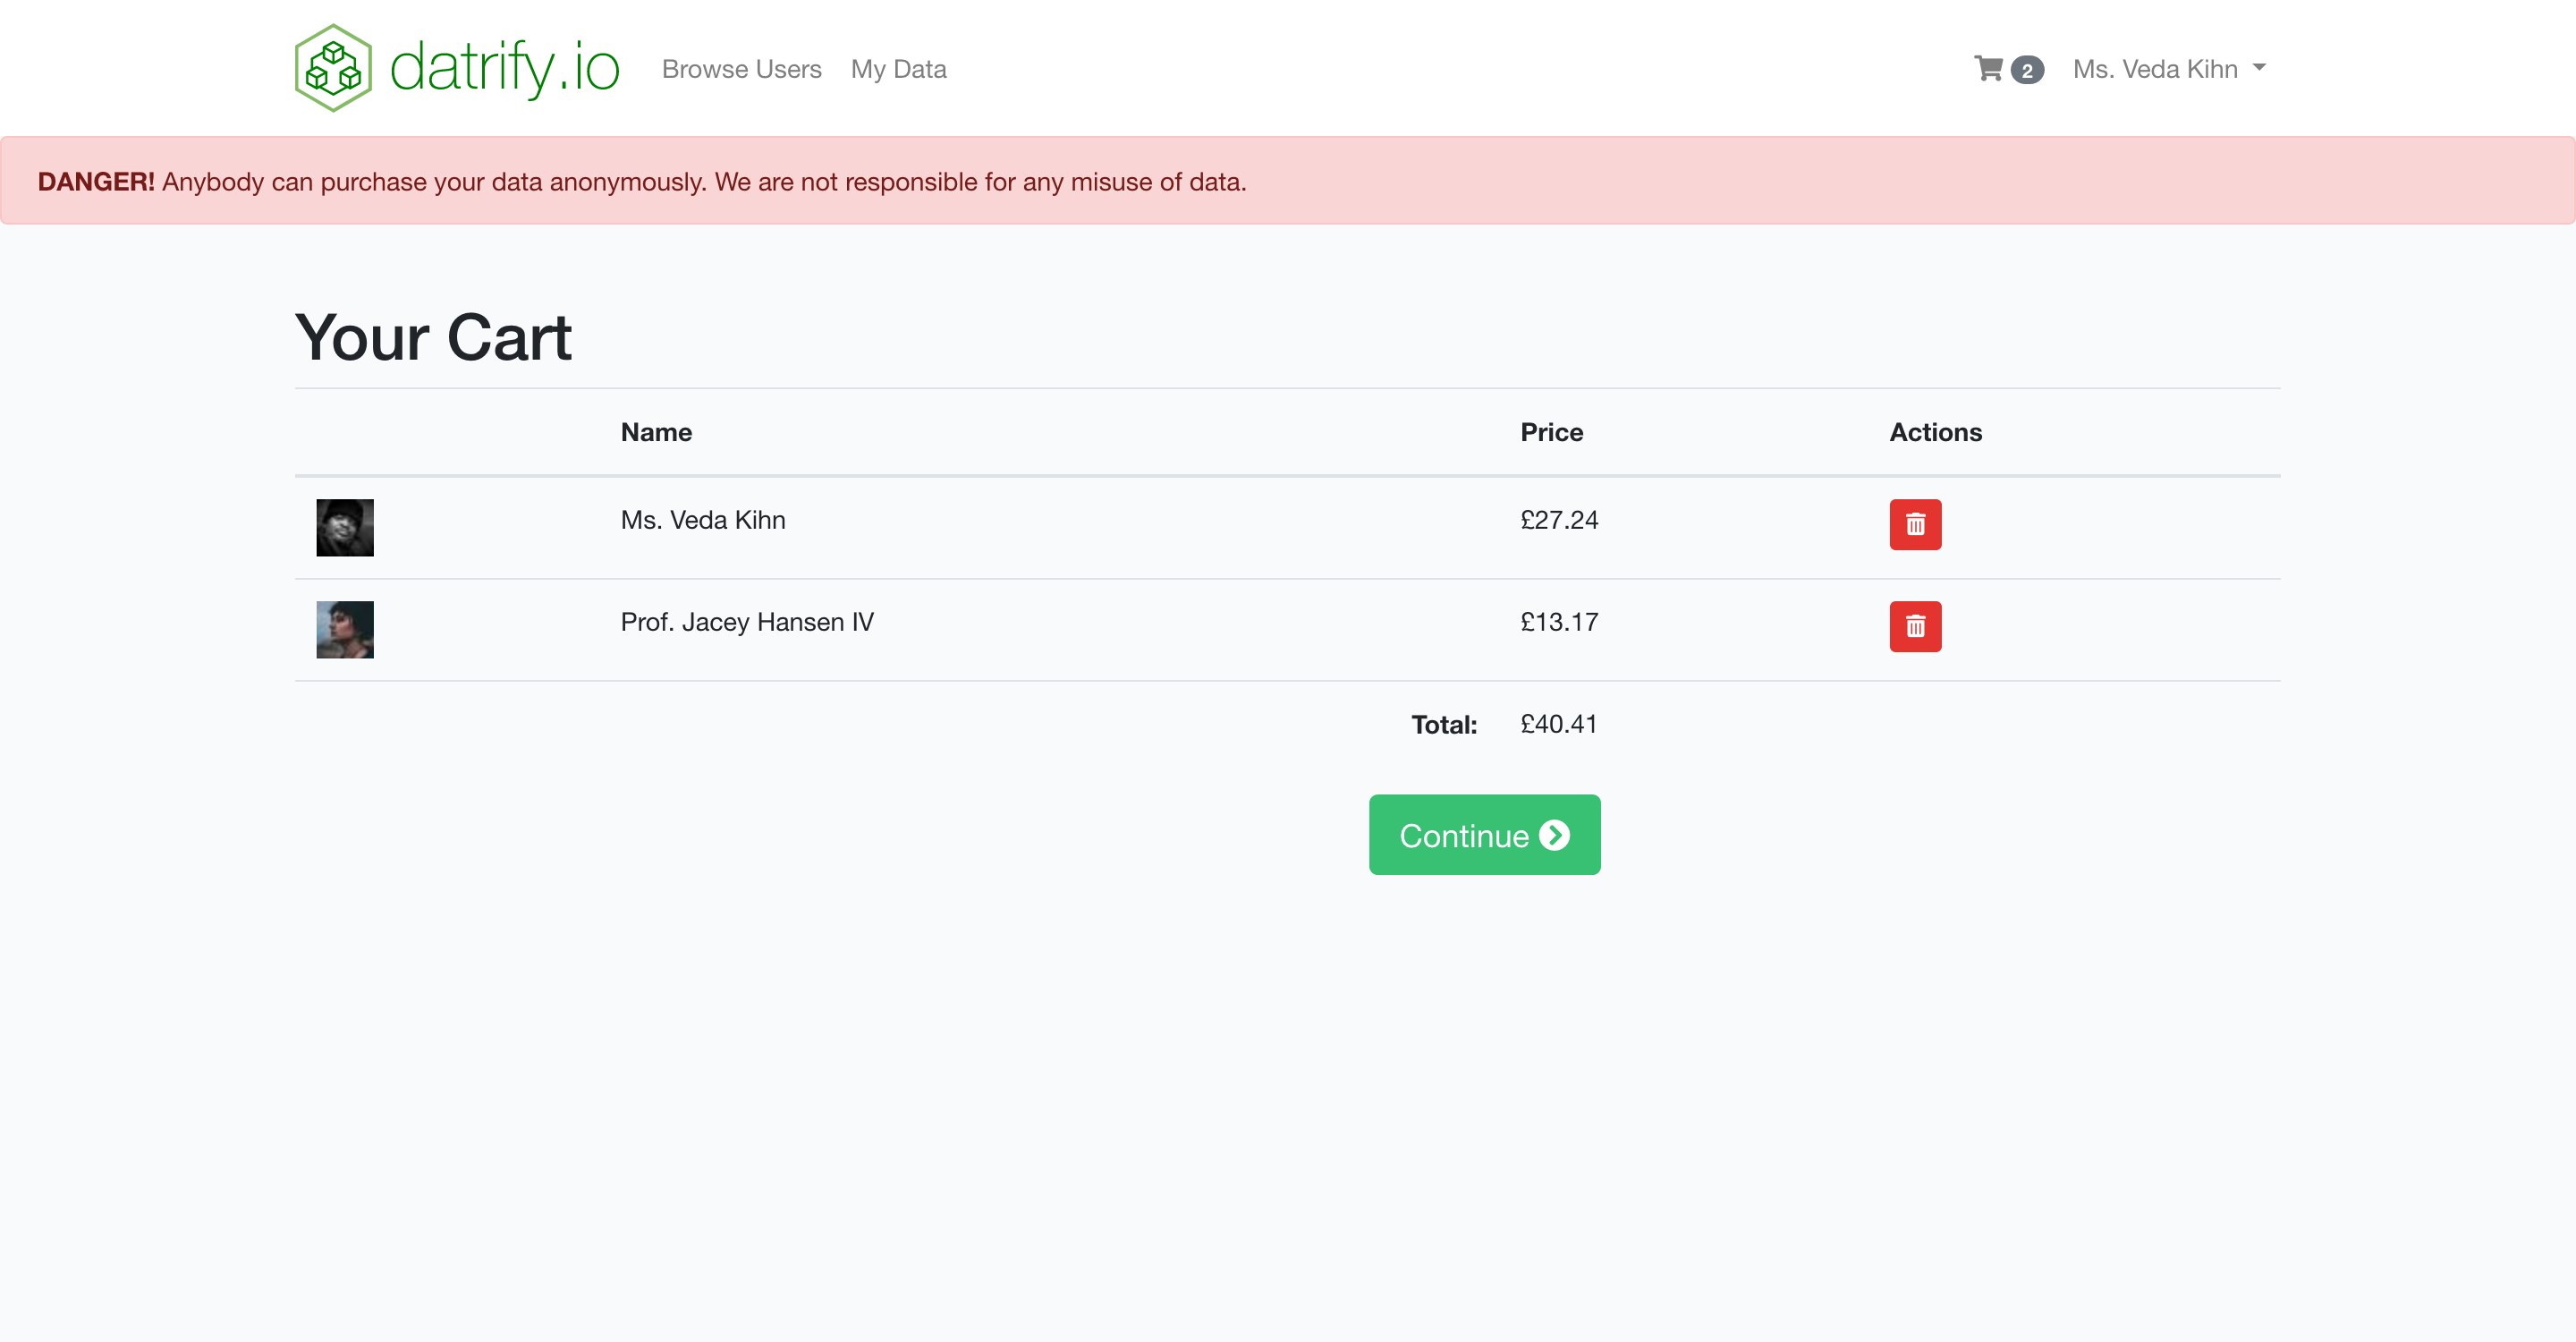Remove Prof. Jacey Hansen IV with trash icon
This screenshot has height=1342, width=2576.
(1914, 626)
